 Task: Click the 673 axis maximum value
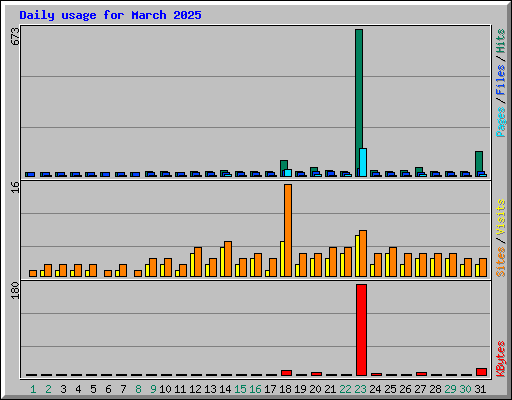point(15,36)
